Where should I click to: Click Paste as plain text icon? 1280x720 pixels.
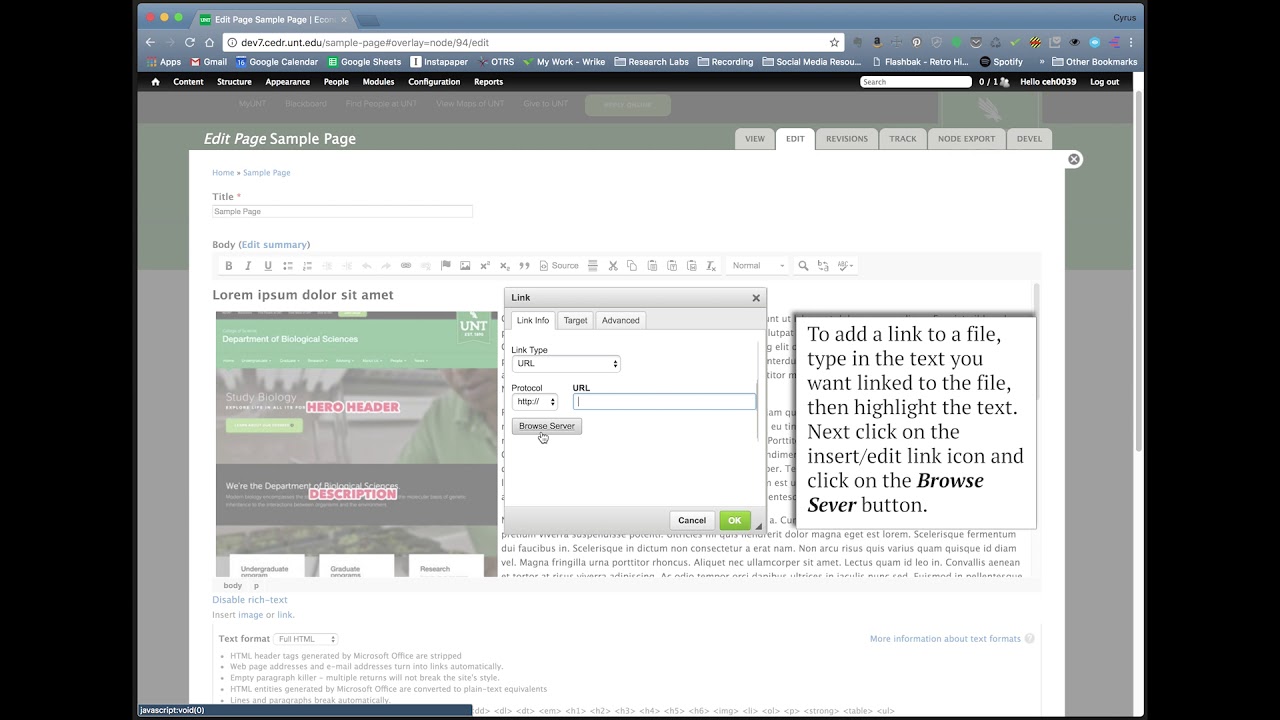(672, 266)
